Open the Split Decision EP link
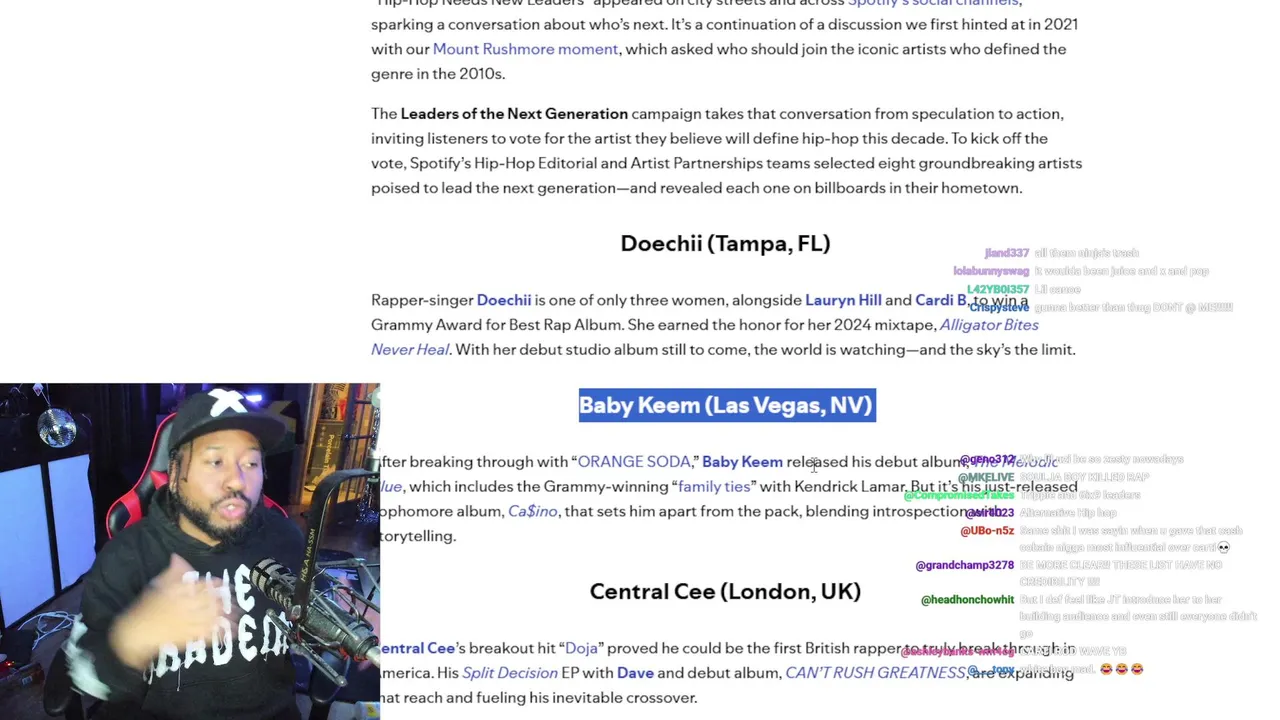This screenshot has height=720, width=1280. 510,673
